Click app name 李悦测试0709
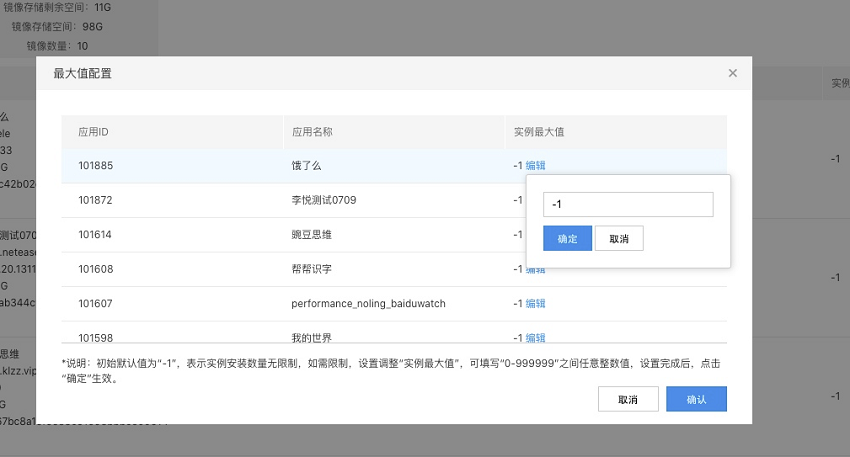The height and width of the screenshot is (457, 850). point(324,200)
